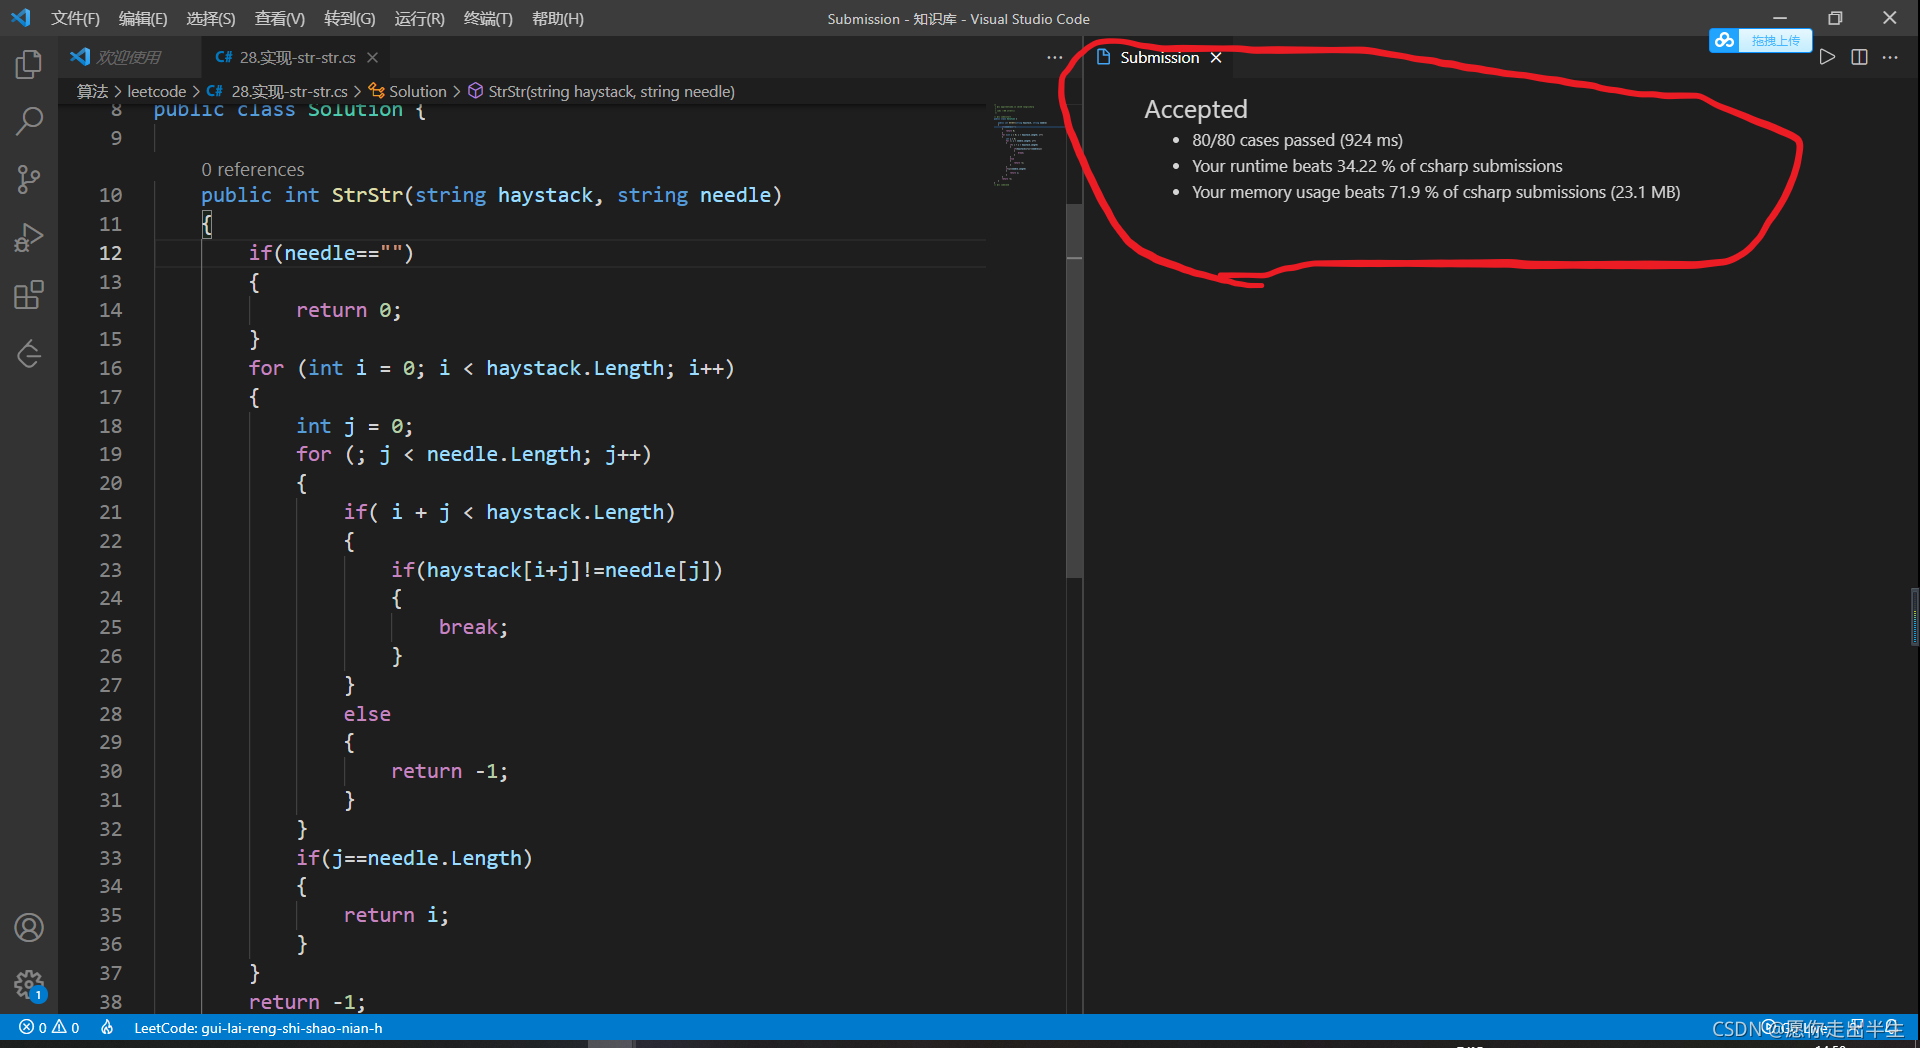The image size is (1920, 1048).
Task: Switch to the 欢迎使用 tab
Action: pos(129,57)
